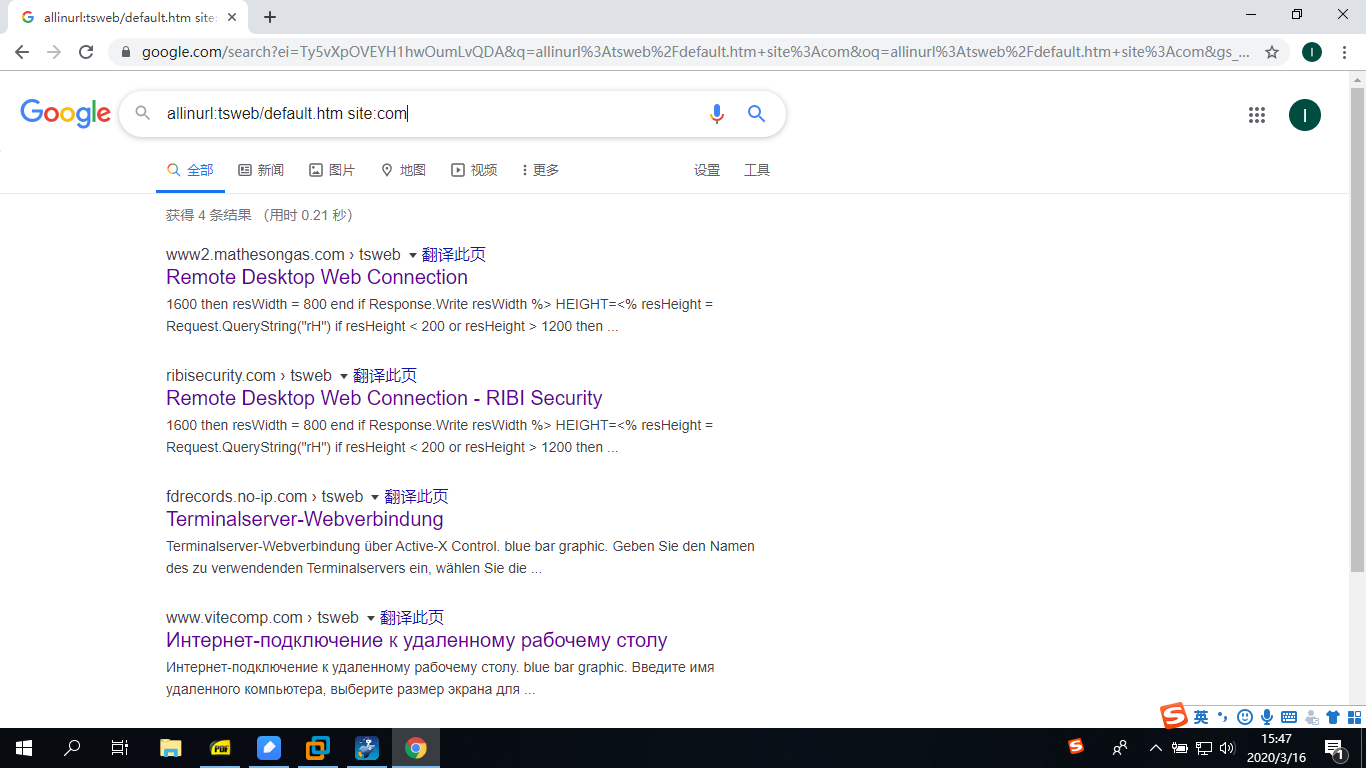Switch to 新闻 tab
This screenshot has width=1366, height=768.
[261, 170]
